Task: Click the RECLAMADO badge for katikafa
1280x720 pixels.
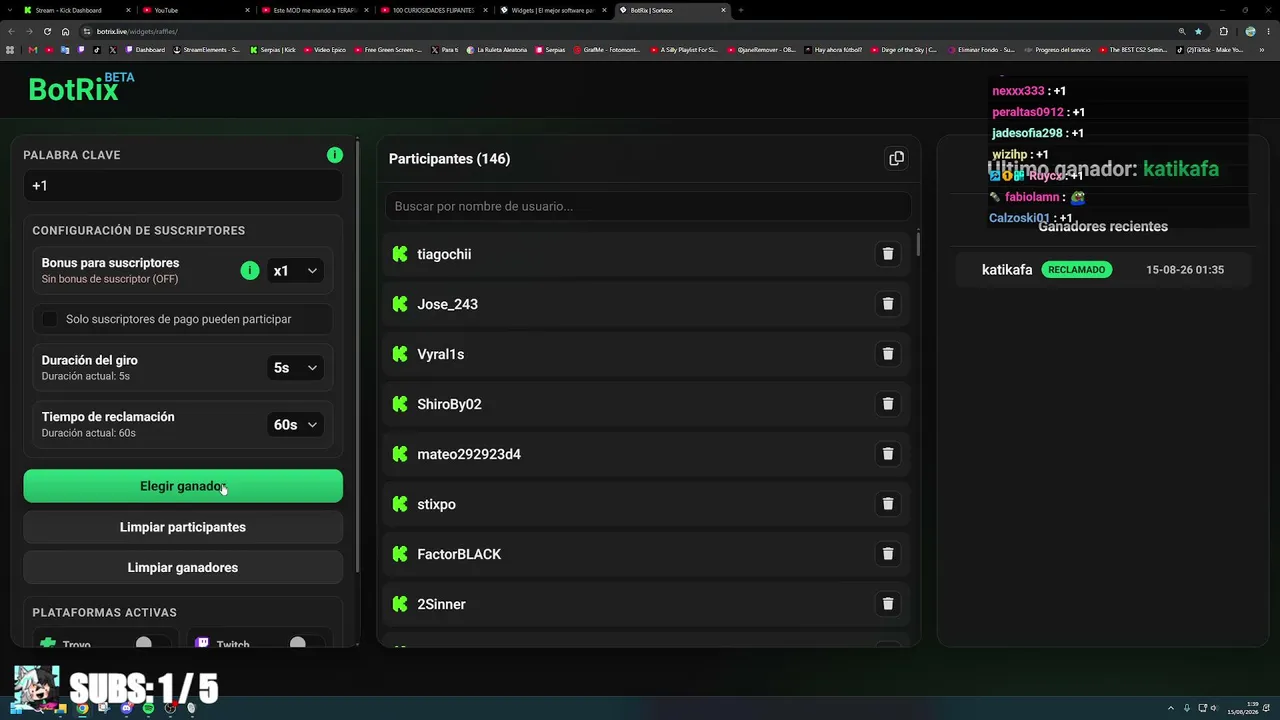Action: [1076, 270]
